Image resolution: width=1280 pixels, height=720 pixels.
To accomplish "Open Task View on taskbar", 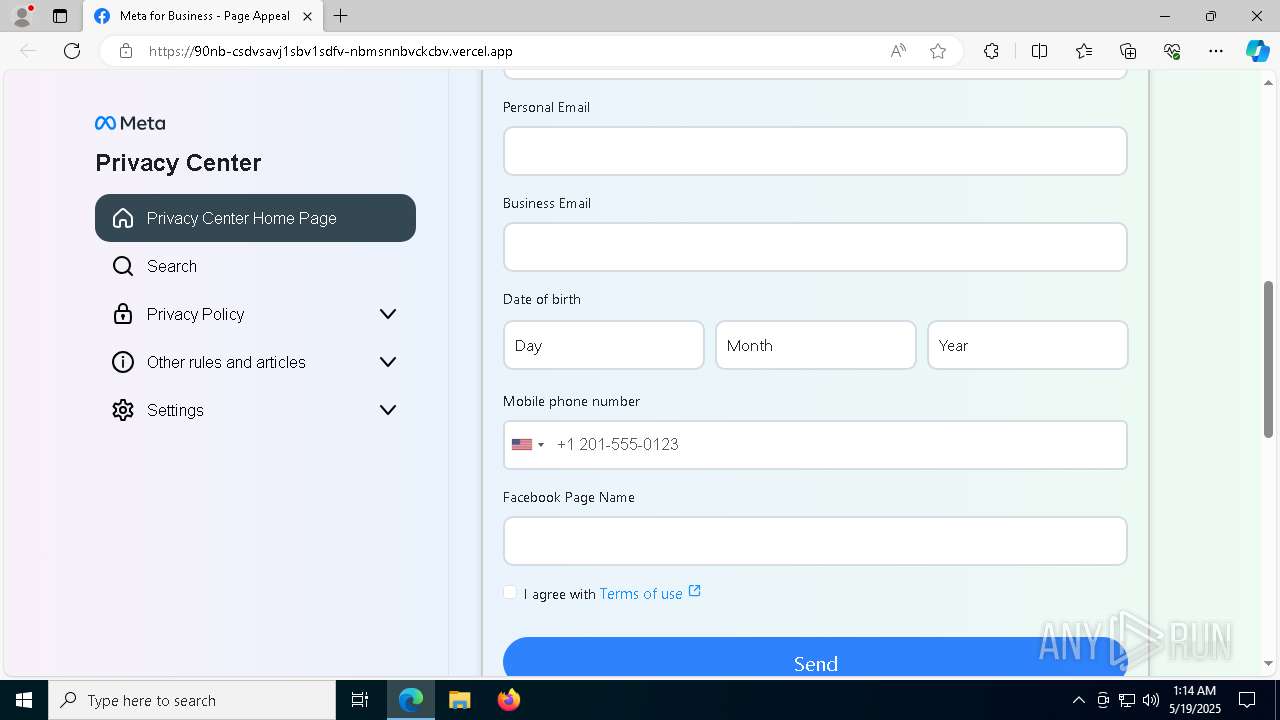I will click(360, 700).
